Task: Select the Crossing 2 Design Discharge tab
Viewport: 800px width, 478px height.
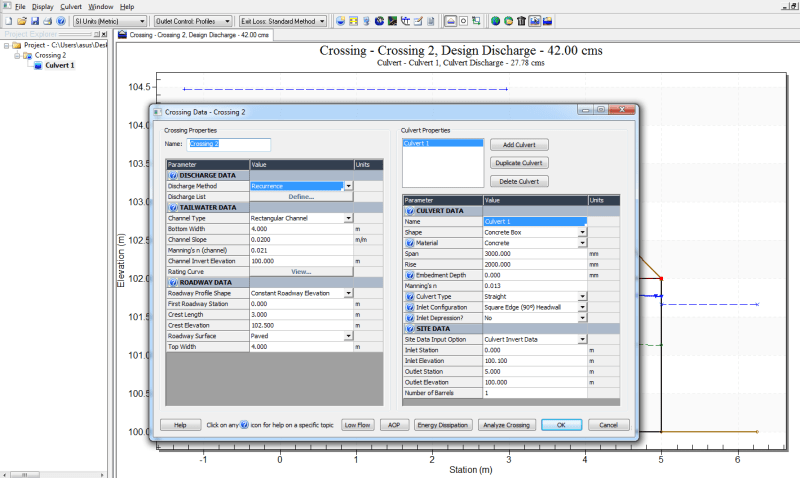Action: [194, 35]
